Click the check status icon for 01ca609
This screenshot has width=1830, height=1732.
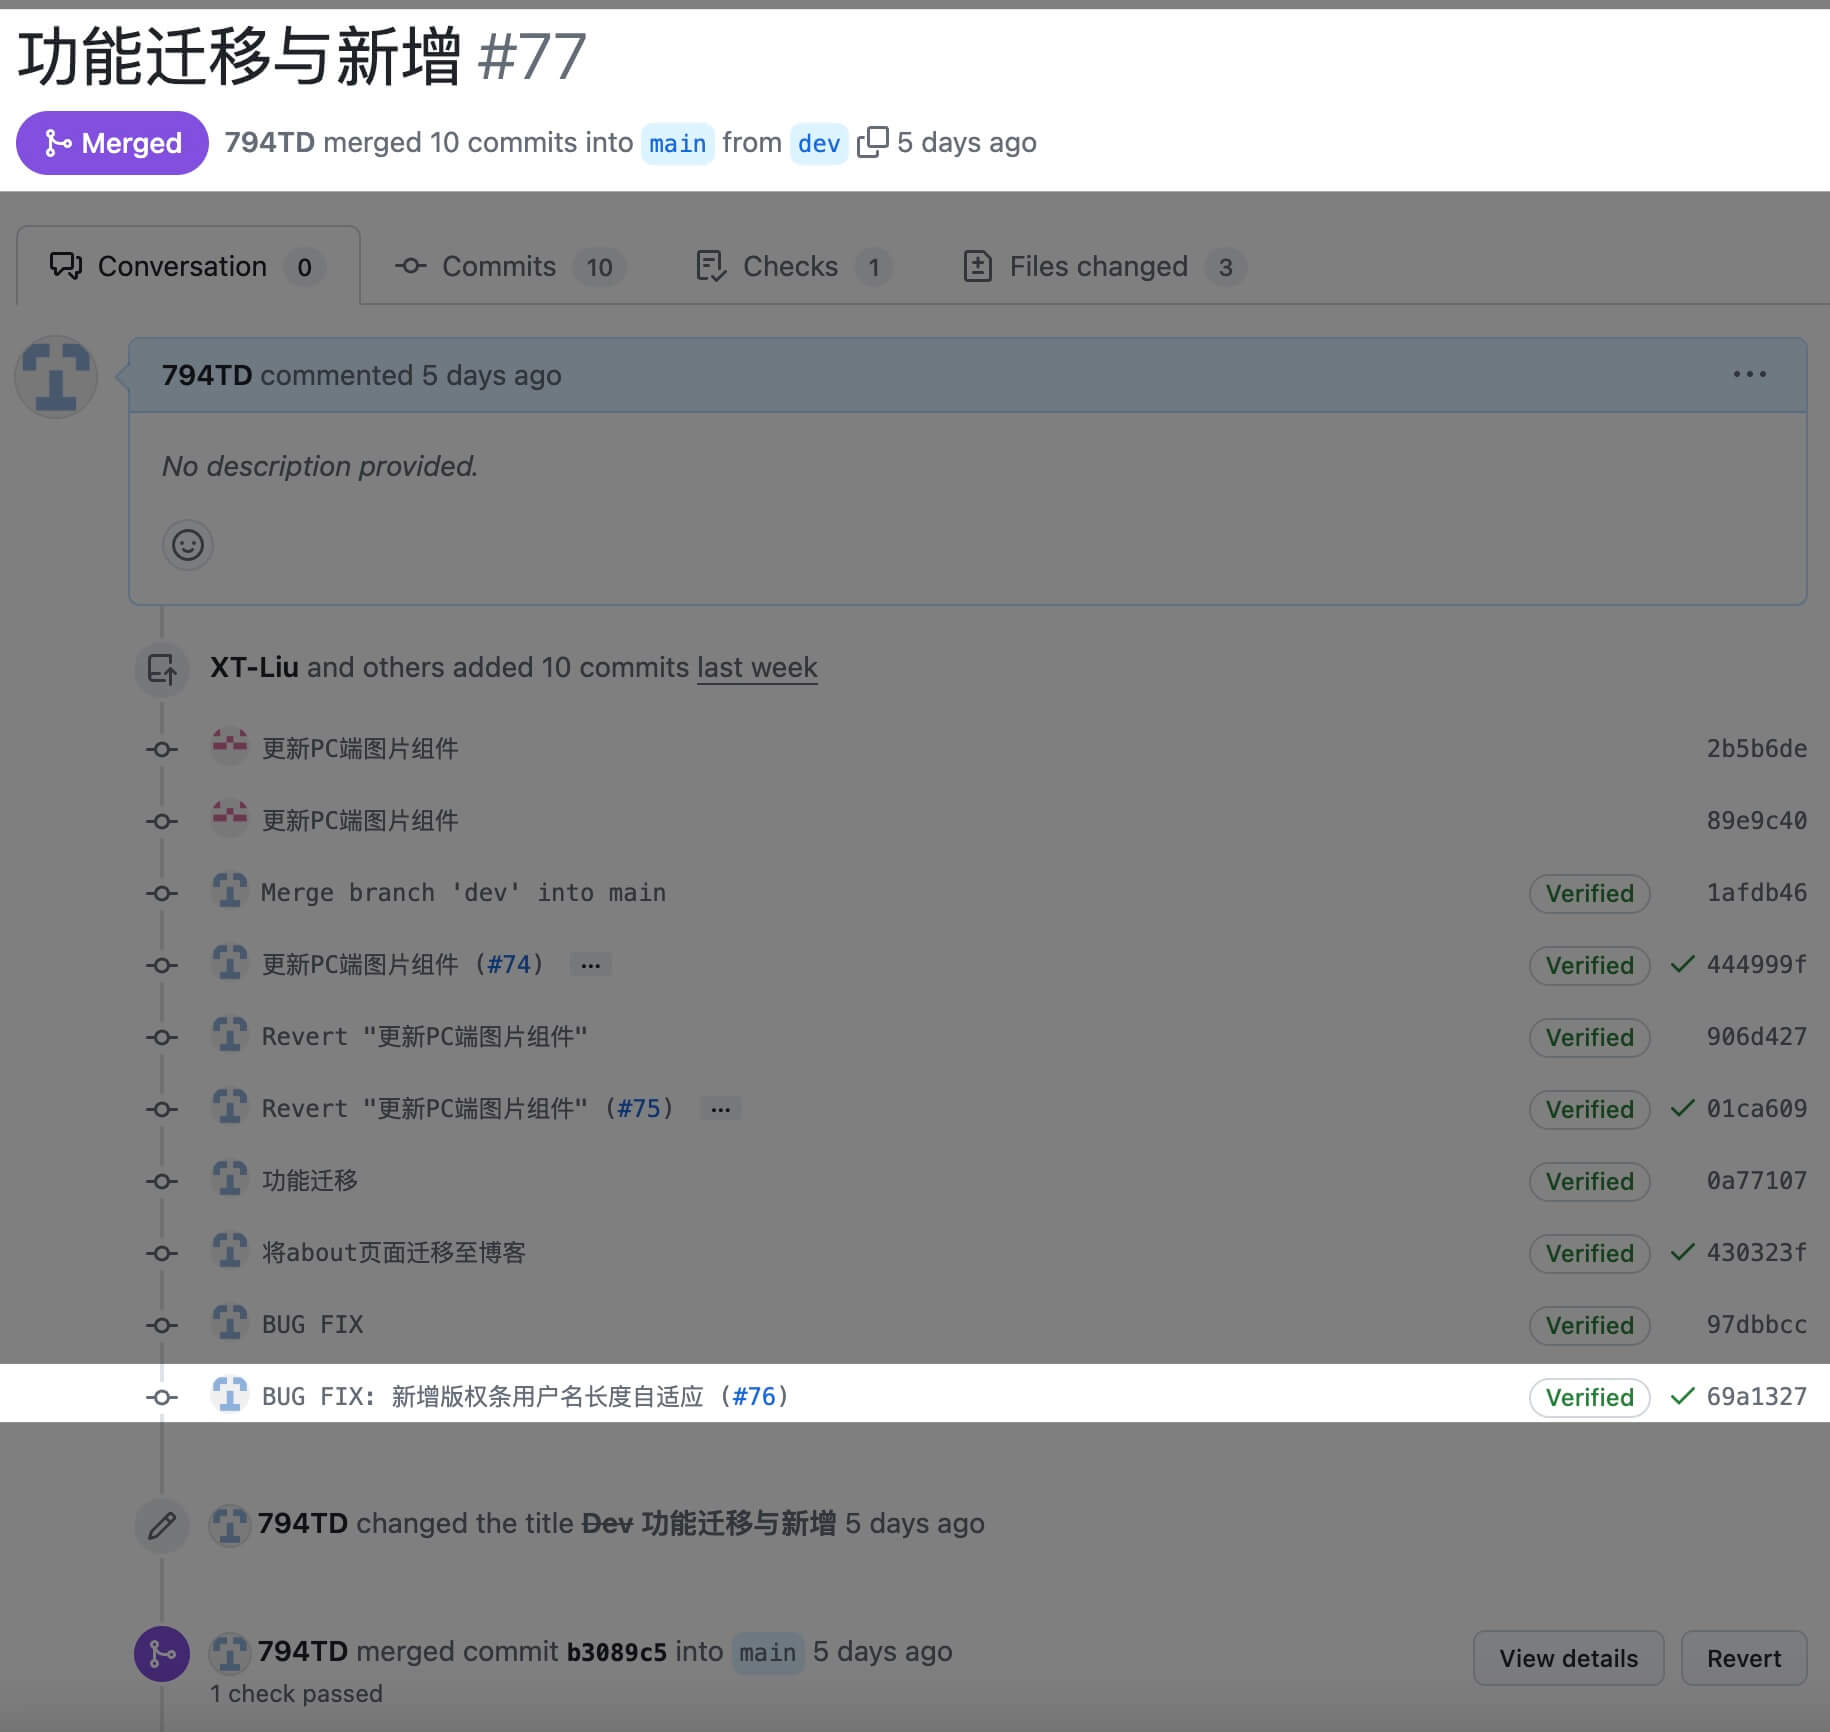[1683, 1108]
